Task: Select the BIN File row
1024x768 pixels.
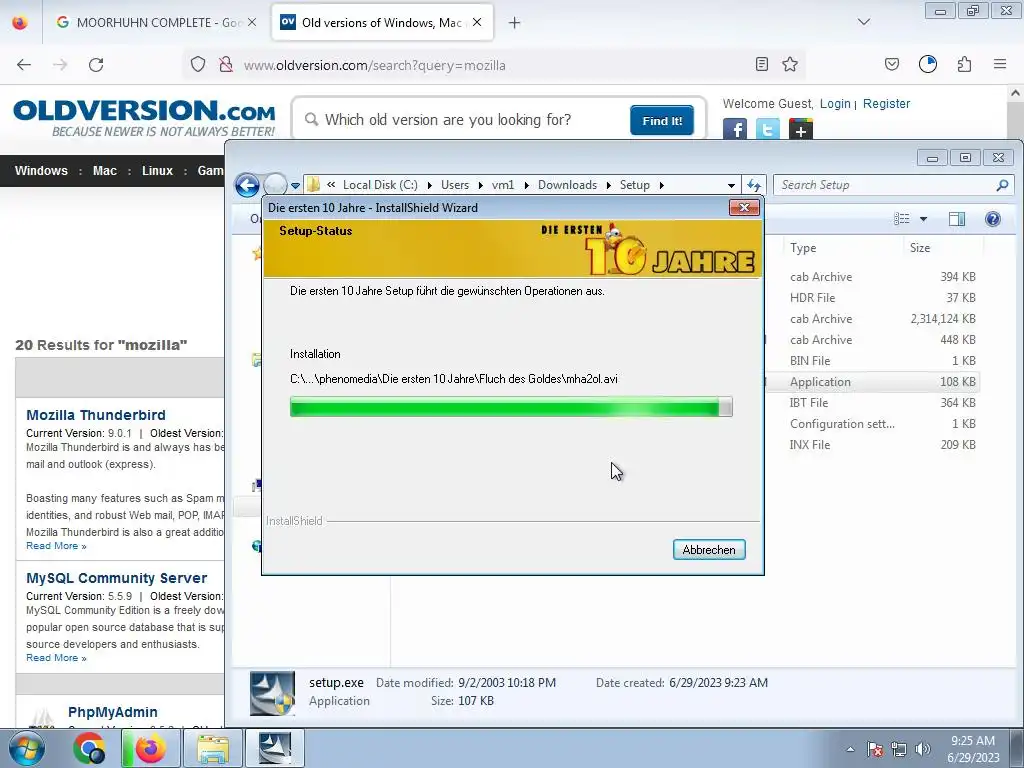Action: 872,360
